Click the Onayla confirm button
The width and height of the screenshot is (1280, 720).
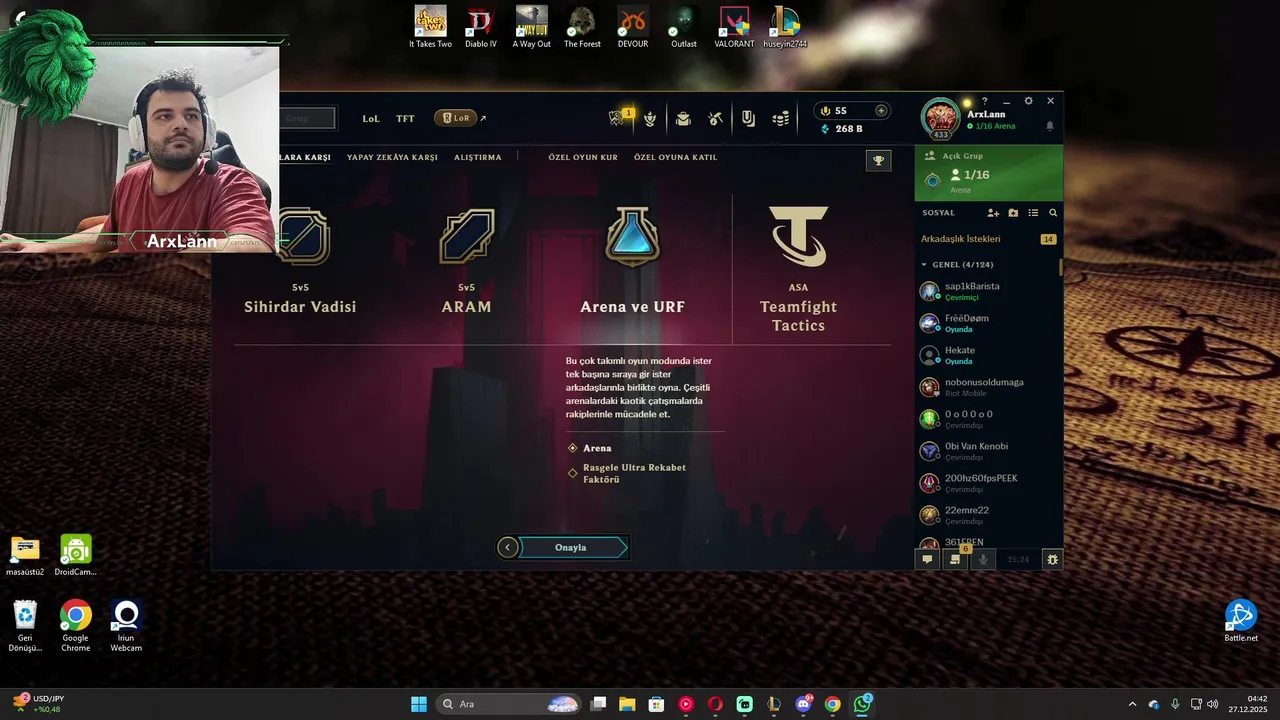(x=571, y=547)
